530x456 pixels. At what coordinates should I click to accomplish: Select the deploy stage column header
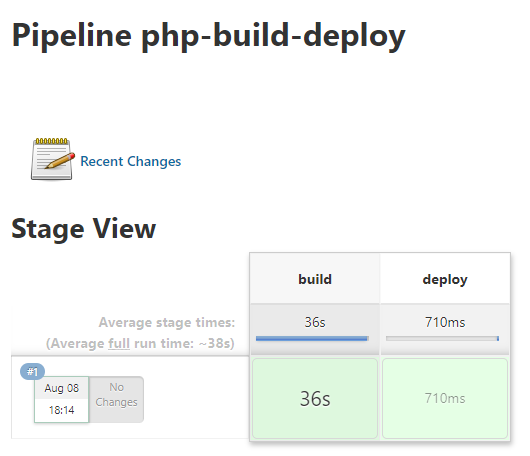tap(445, 279)
